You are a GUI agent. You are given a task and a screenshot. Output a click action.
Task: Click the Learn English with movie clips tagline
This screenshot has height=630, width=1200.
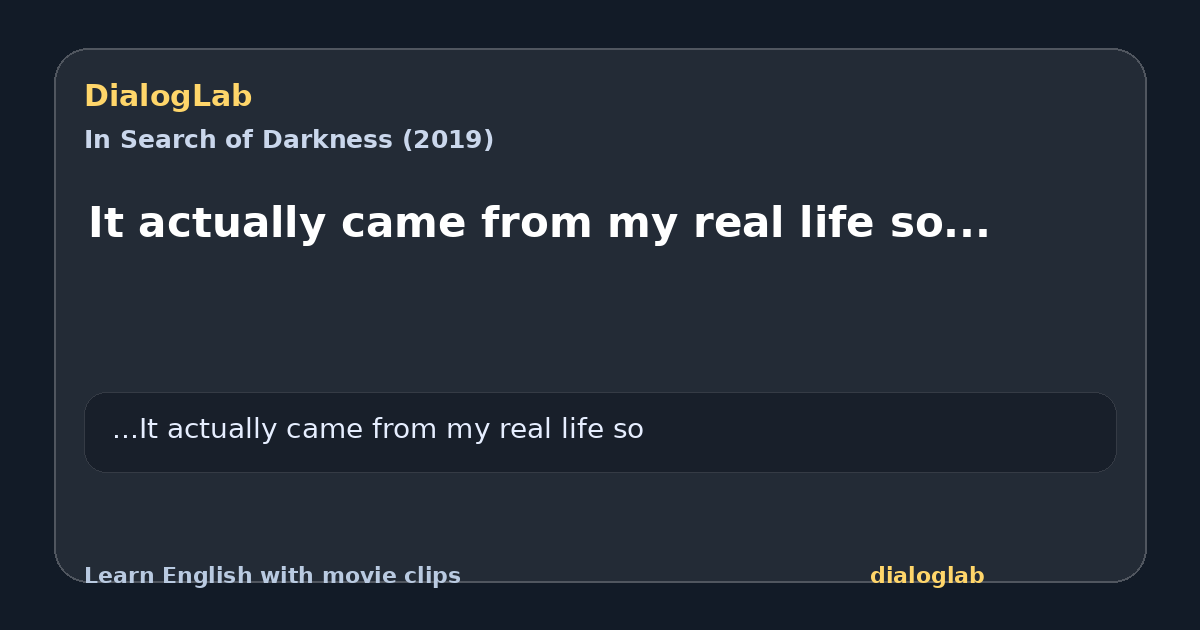click(x=272, y=576)
